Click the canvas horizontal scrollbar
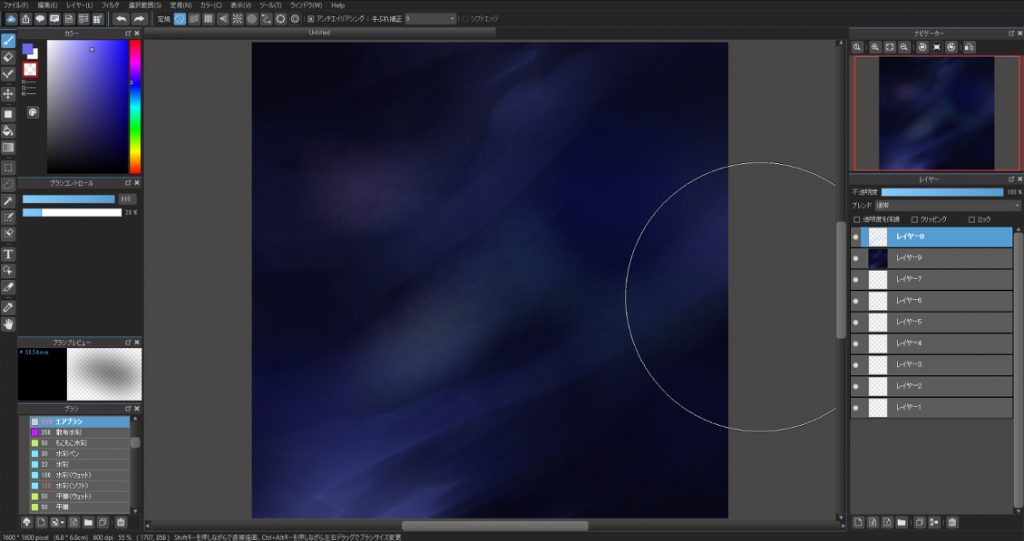1024x541 pixels. tap(494, 526)
